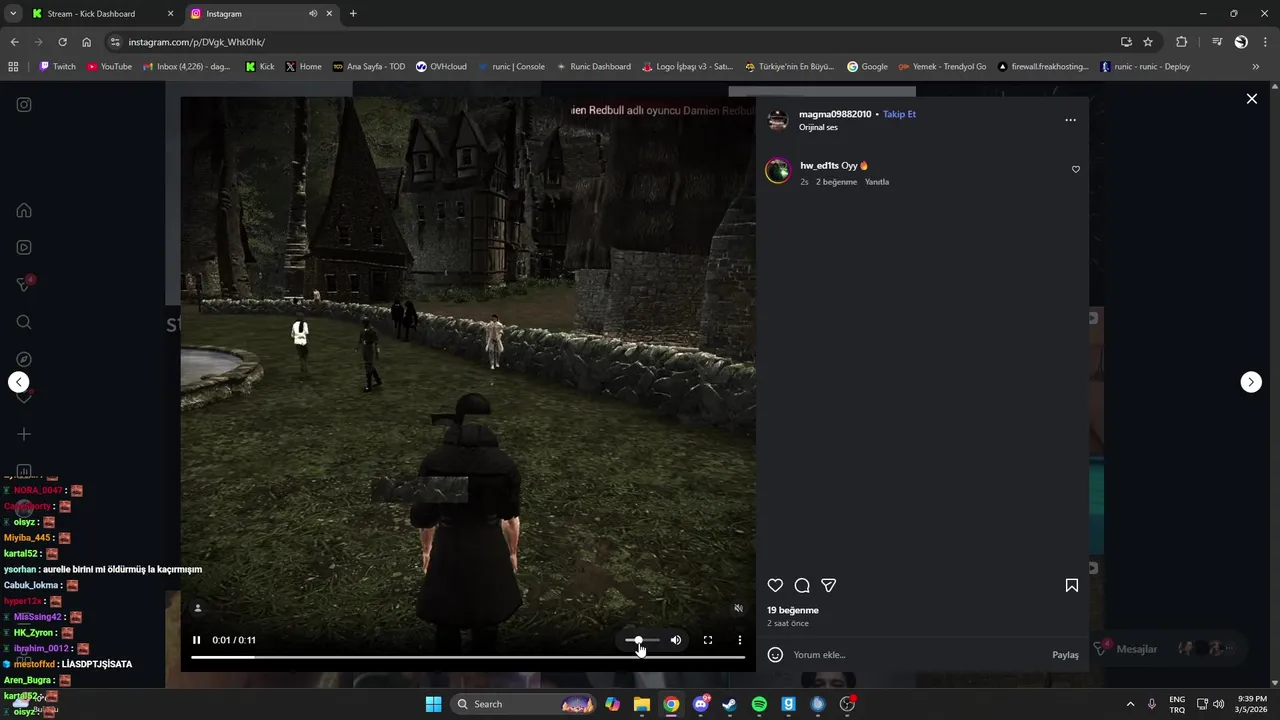Go back in browser history
This screenshot has height=720, width=1280.
click(14, 42)
